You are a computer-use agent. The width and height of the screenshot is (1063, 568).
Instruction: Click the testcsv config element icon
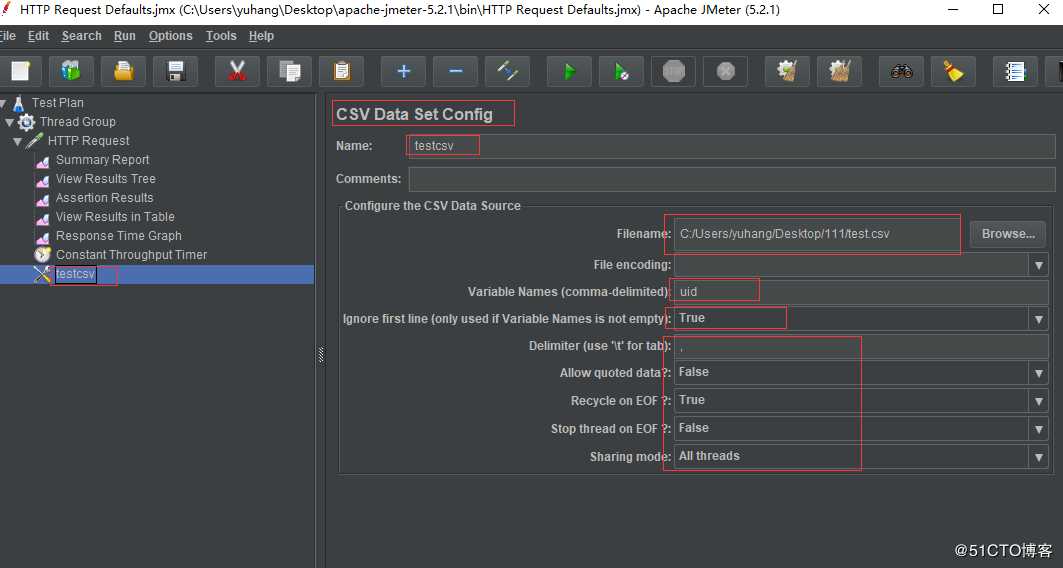coord(43,274)
